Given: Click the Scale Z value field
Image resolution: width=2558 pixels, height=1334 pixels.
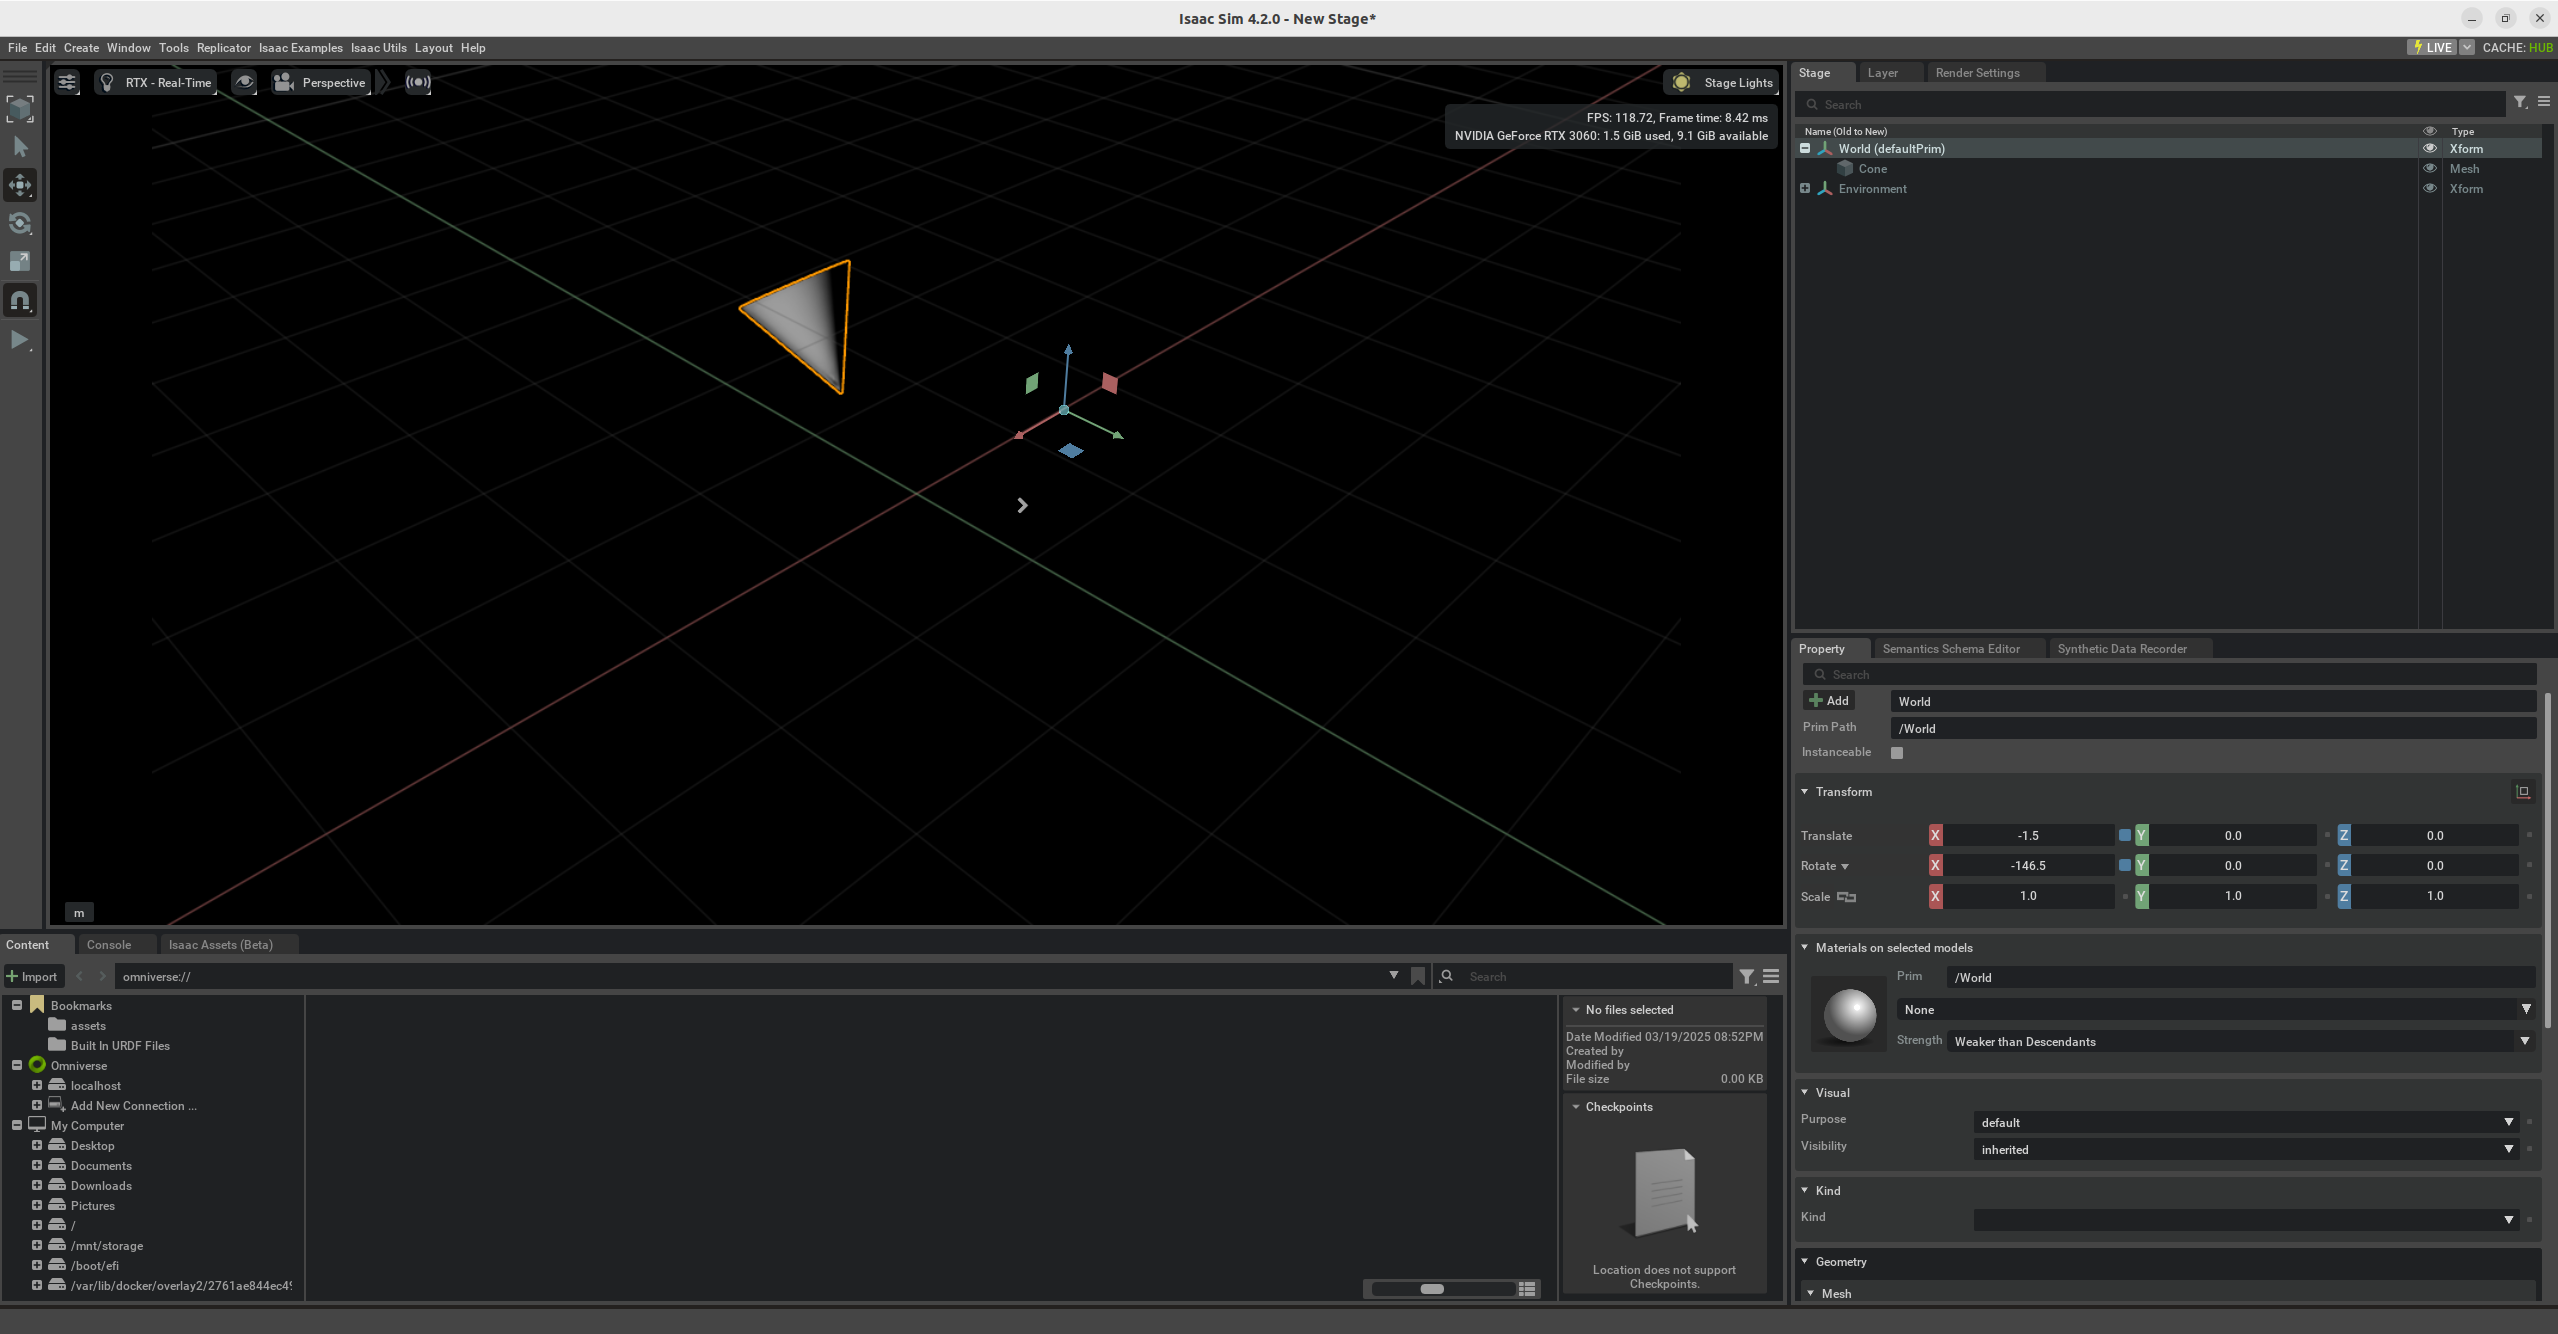Looking at the screenshot, I should click(x=2434, y=896).
